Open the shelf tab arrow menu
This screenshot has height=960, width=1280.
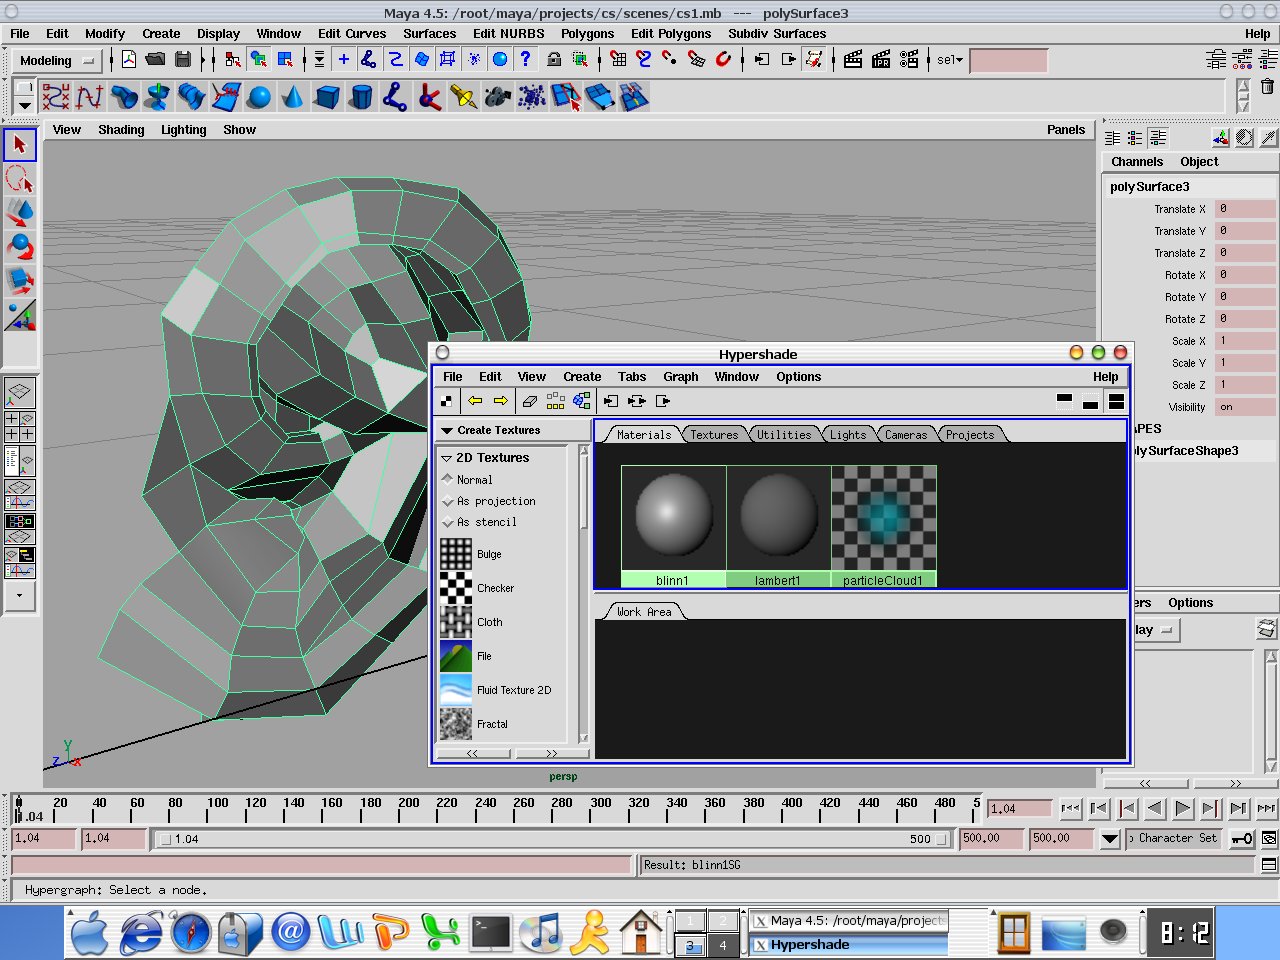pyautogui.click(x=24, y=105)
